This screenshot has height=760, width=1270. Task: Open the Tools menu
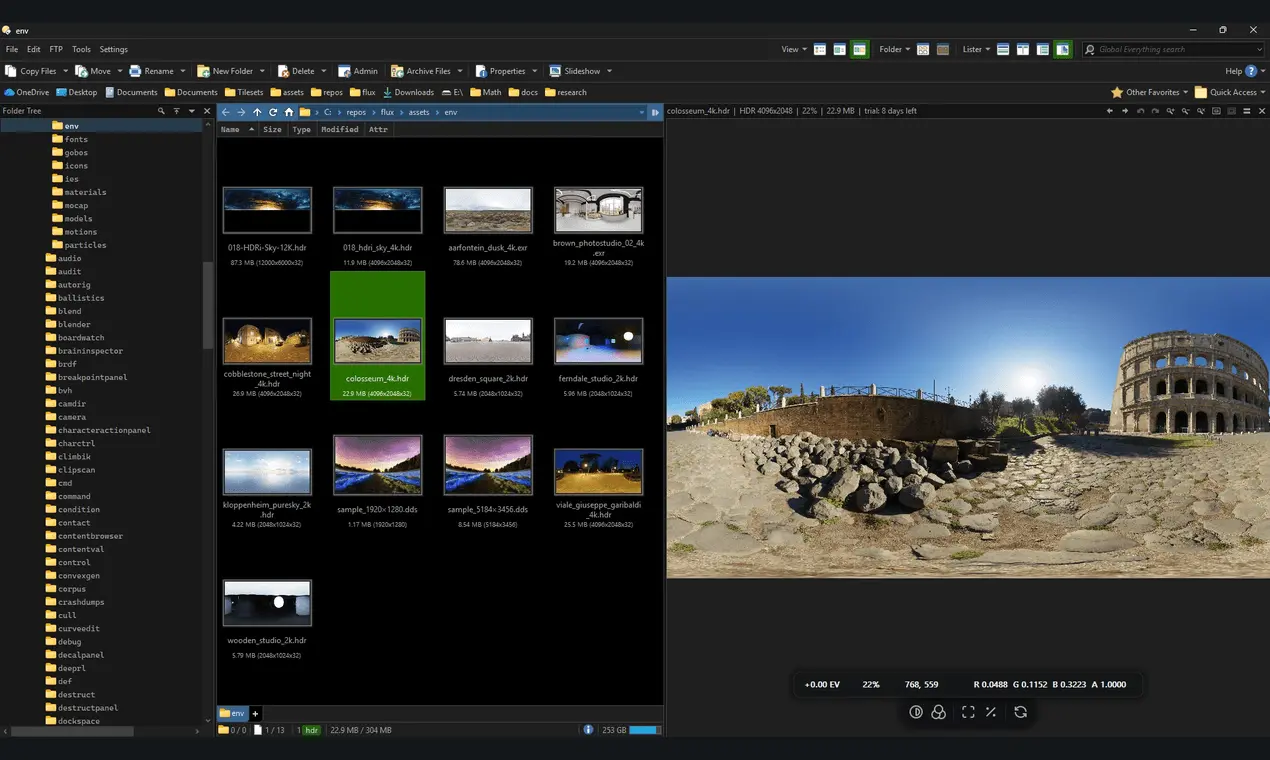[x=81, y=49]
